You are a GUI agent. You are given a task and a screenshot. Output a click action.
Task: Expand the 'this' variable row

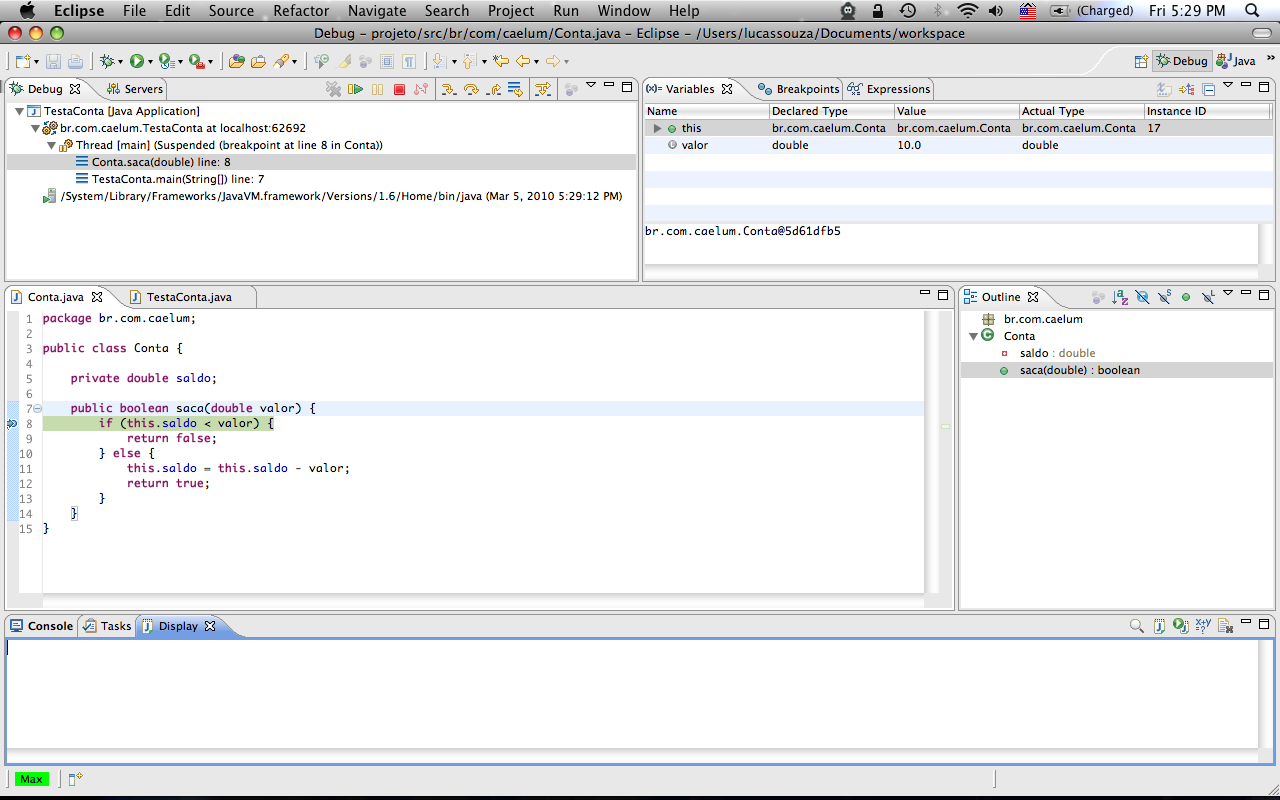click(657, 128)
